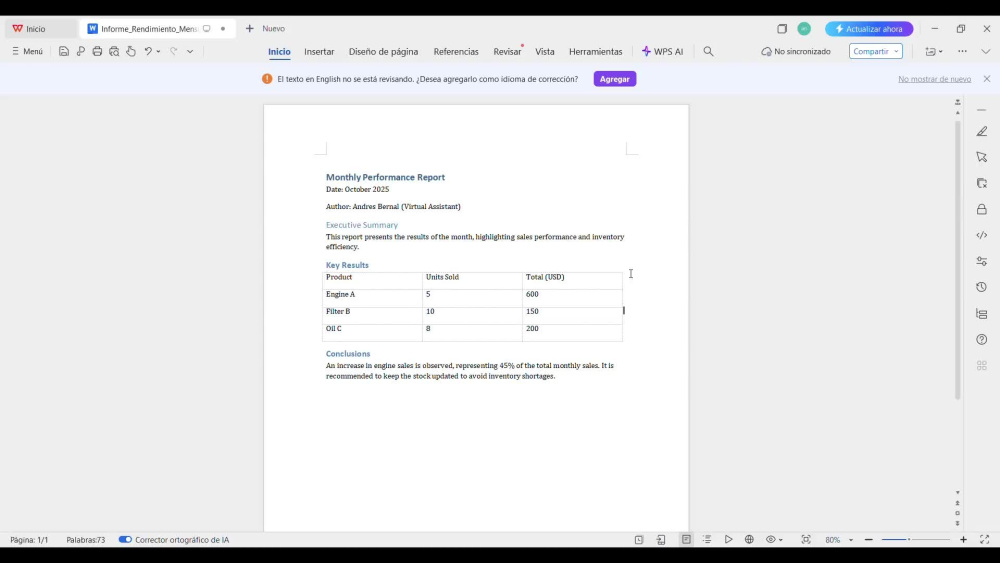Click the Save icon in quick toolbar
1000x563 pixels.
[x=64, y=52]
